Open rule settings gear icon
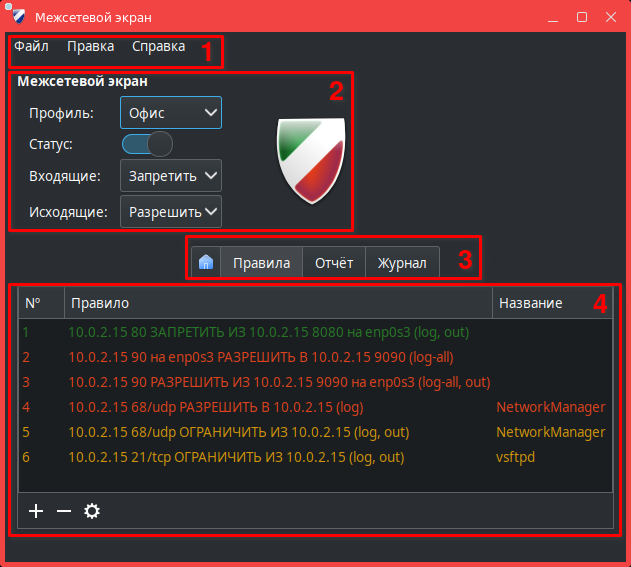Image resolution: width=631 pixels, height=567 pixels. click(92, 511)
